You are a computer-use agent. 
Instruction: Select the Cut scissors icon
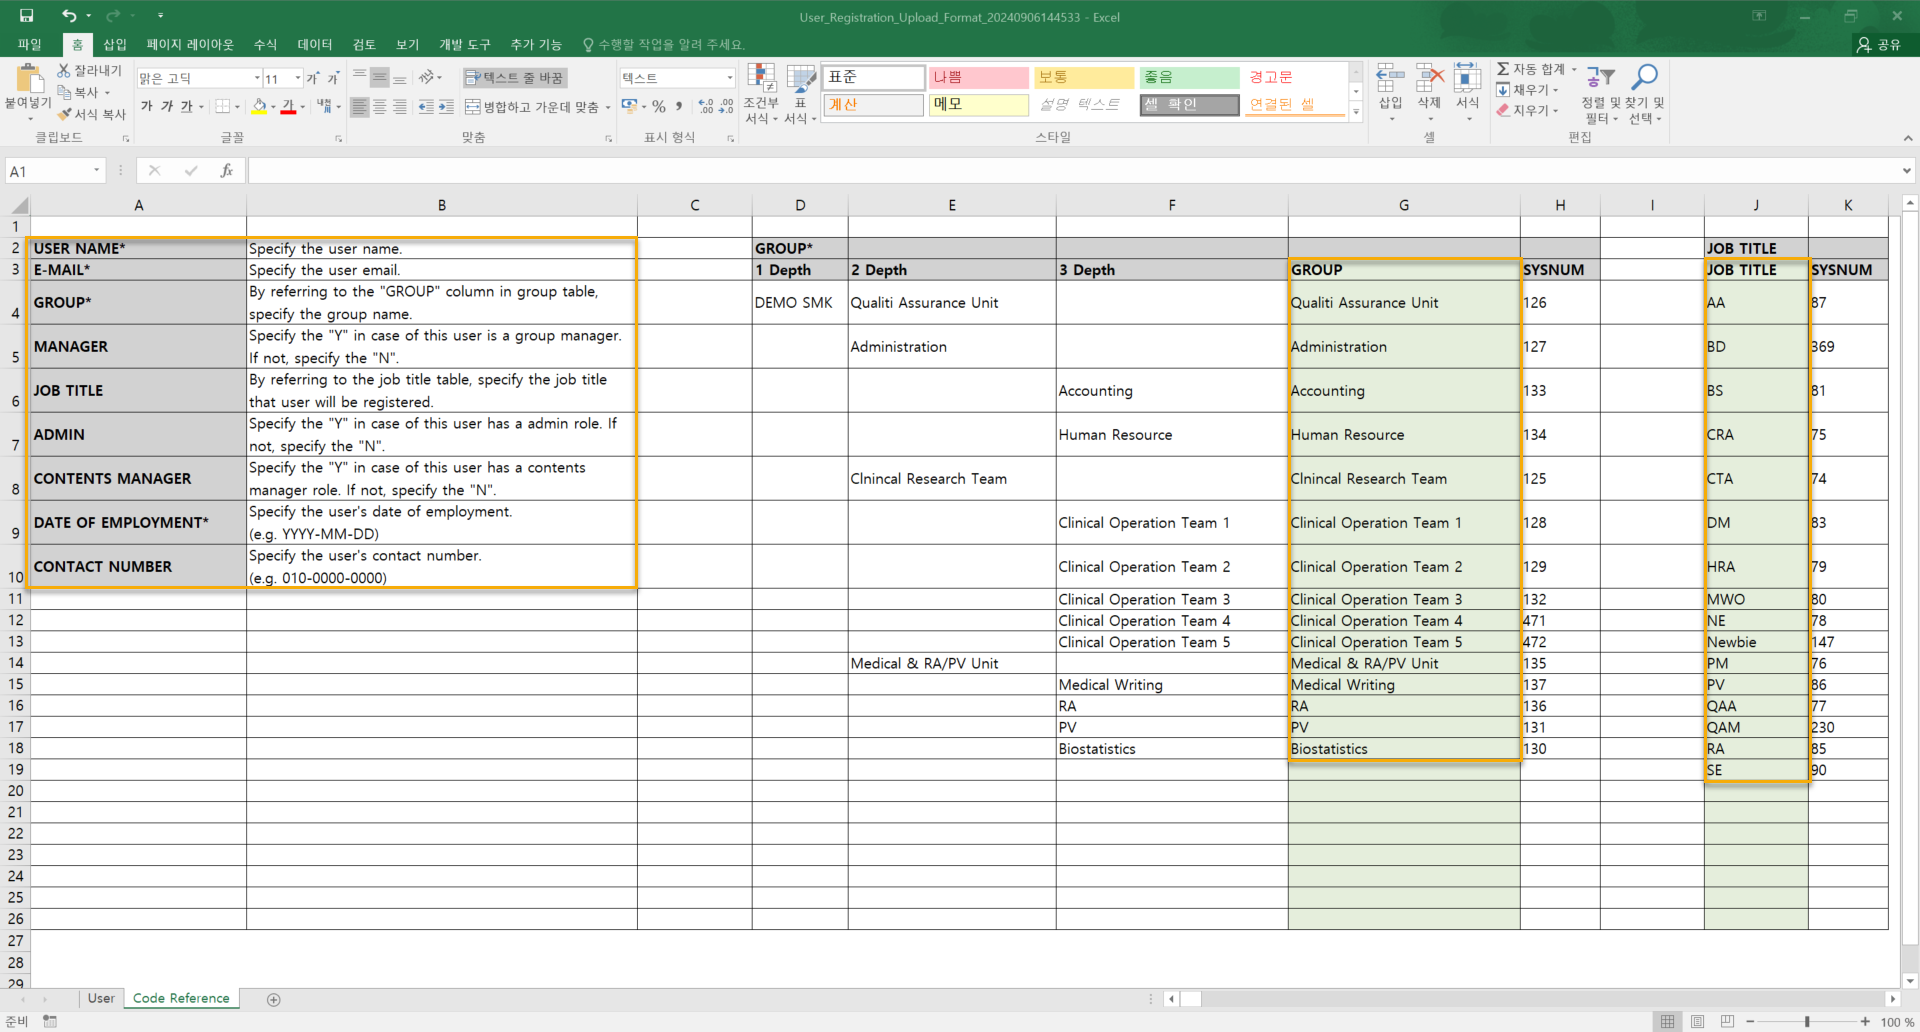click(x=64, y=70)
